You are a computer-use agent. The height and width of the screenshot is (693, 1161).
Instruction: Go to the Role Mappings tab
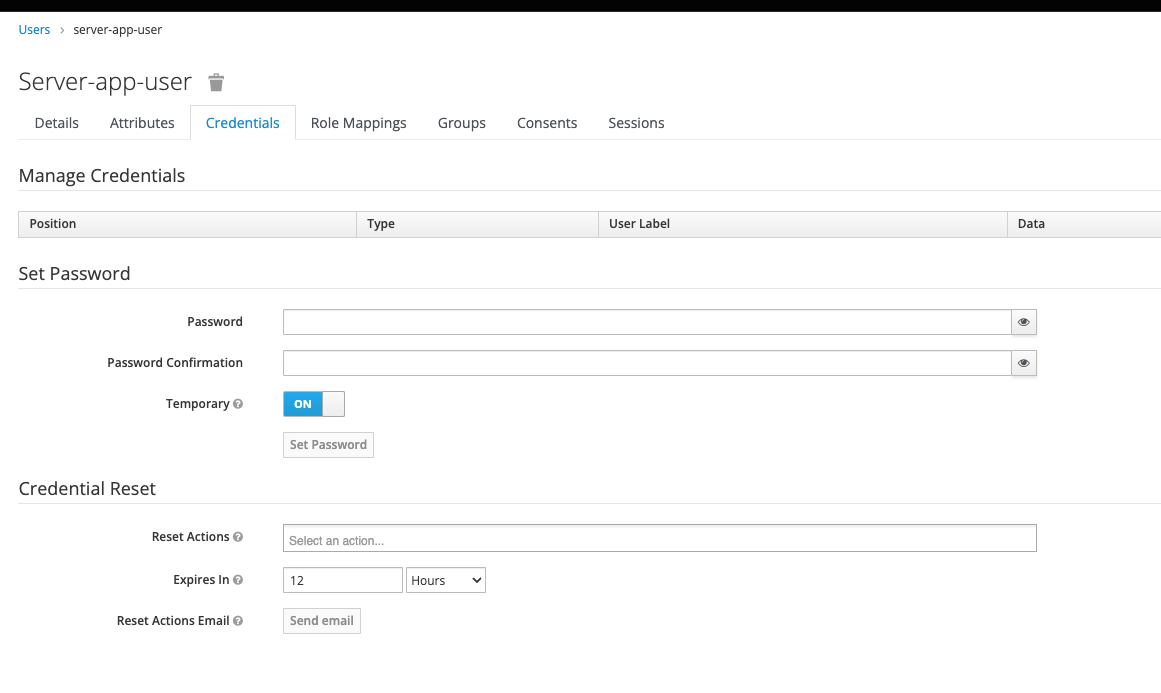[358, 123]
